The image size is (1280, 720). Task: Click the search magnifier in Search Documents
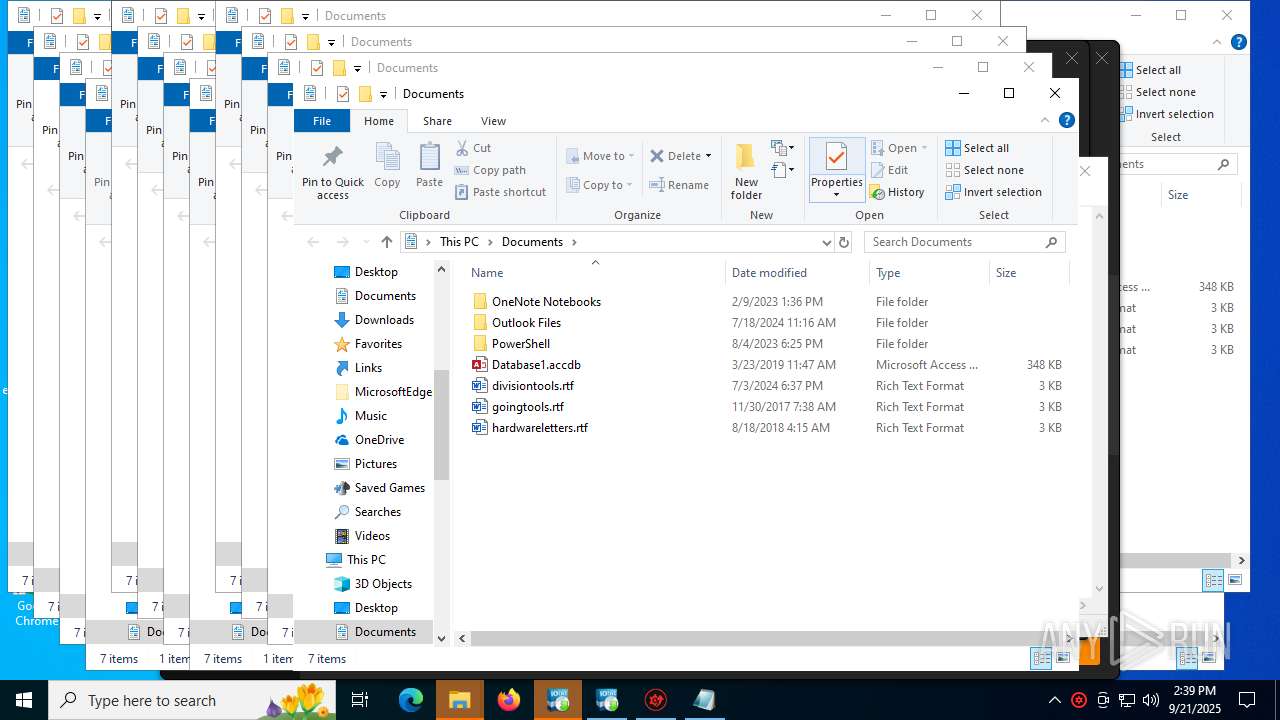click(1051, 242)
